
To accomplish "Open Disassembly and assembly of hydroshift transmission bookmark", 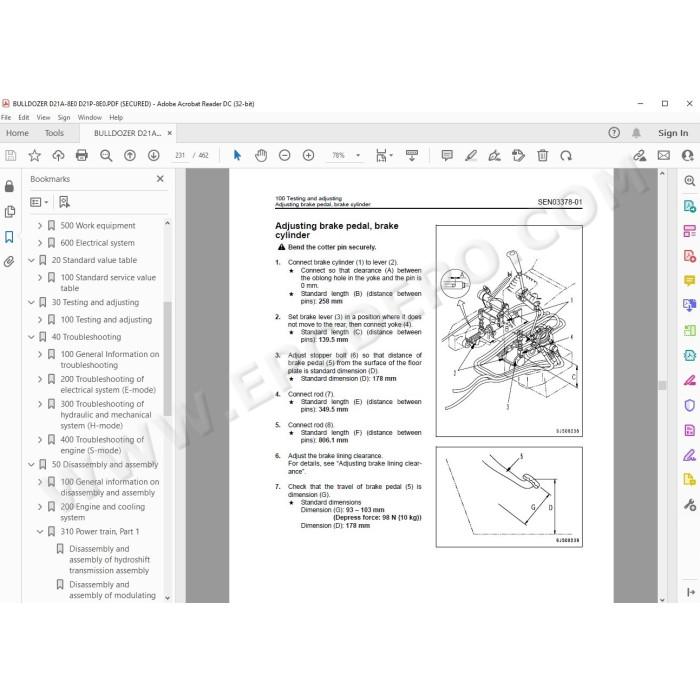I will pyautogui.click(x=109, y=559).
